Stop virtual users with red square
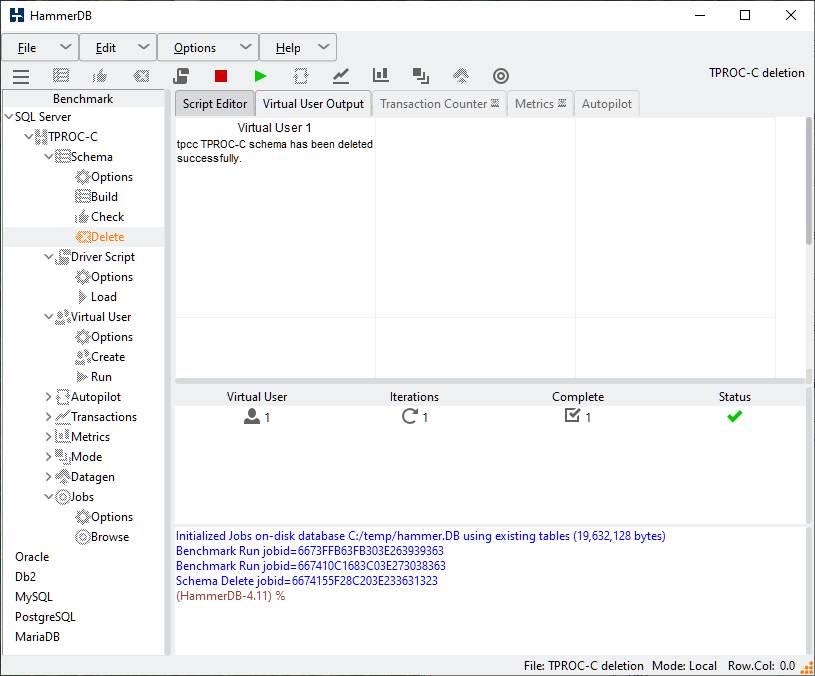This screenshot has height=676, width=815. (x=221, y=76)
